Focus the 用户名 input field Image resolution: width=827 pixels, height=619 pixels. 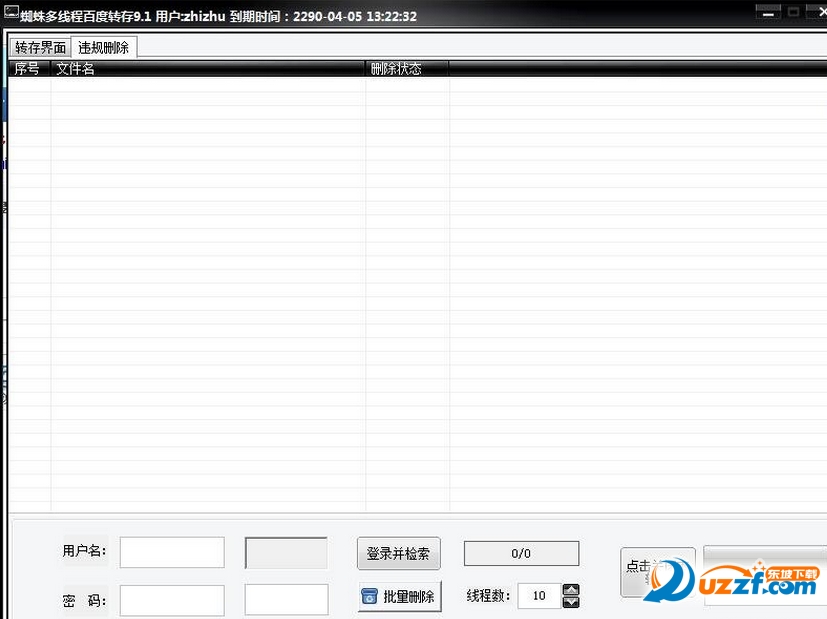tap(172, 552)
